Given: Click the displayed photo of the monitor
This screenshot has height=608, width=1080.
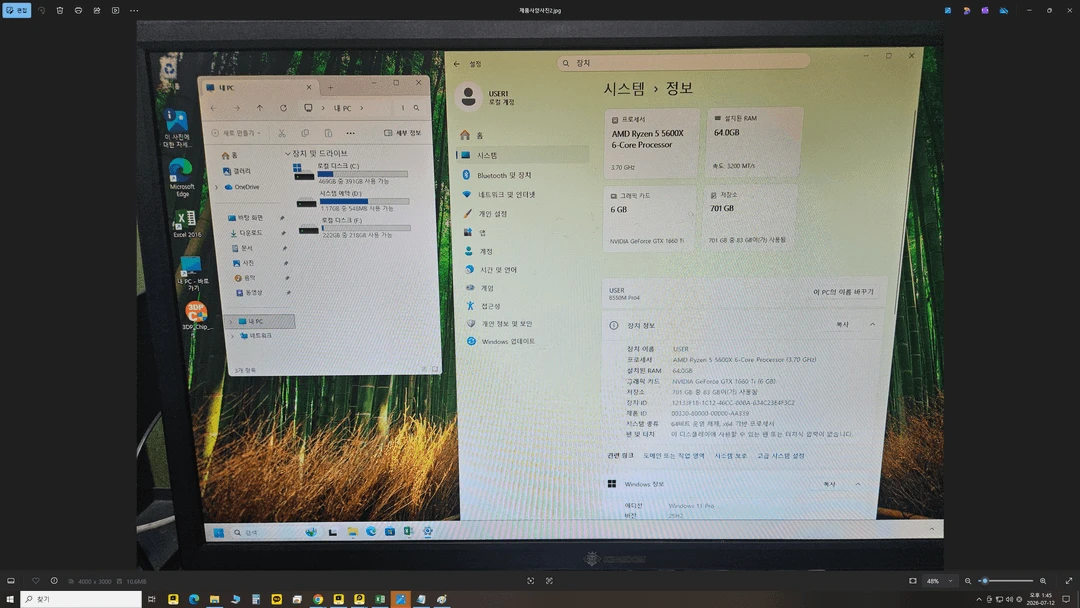Looking at the screenshot, I should pyautogui.click(x=540, y=295).
